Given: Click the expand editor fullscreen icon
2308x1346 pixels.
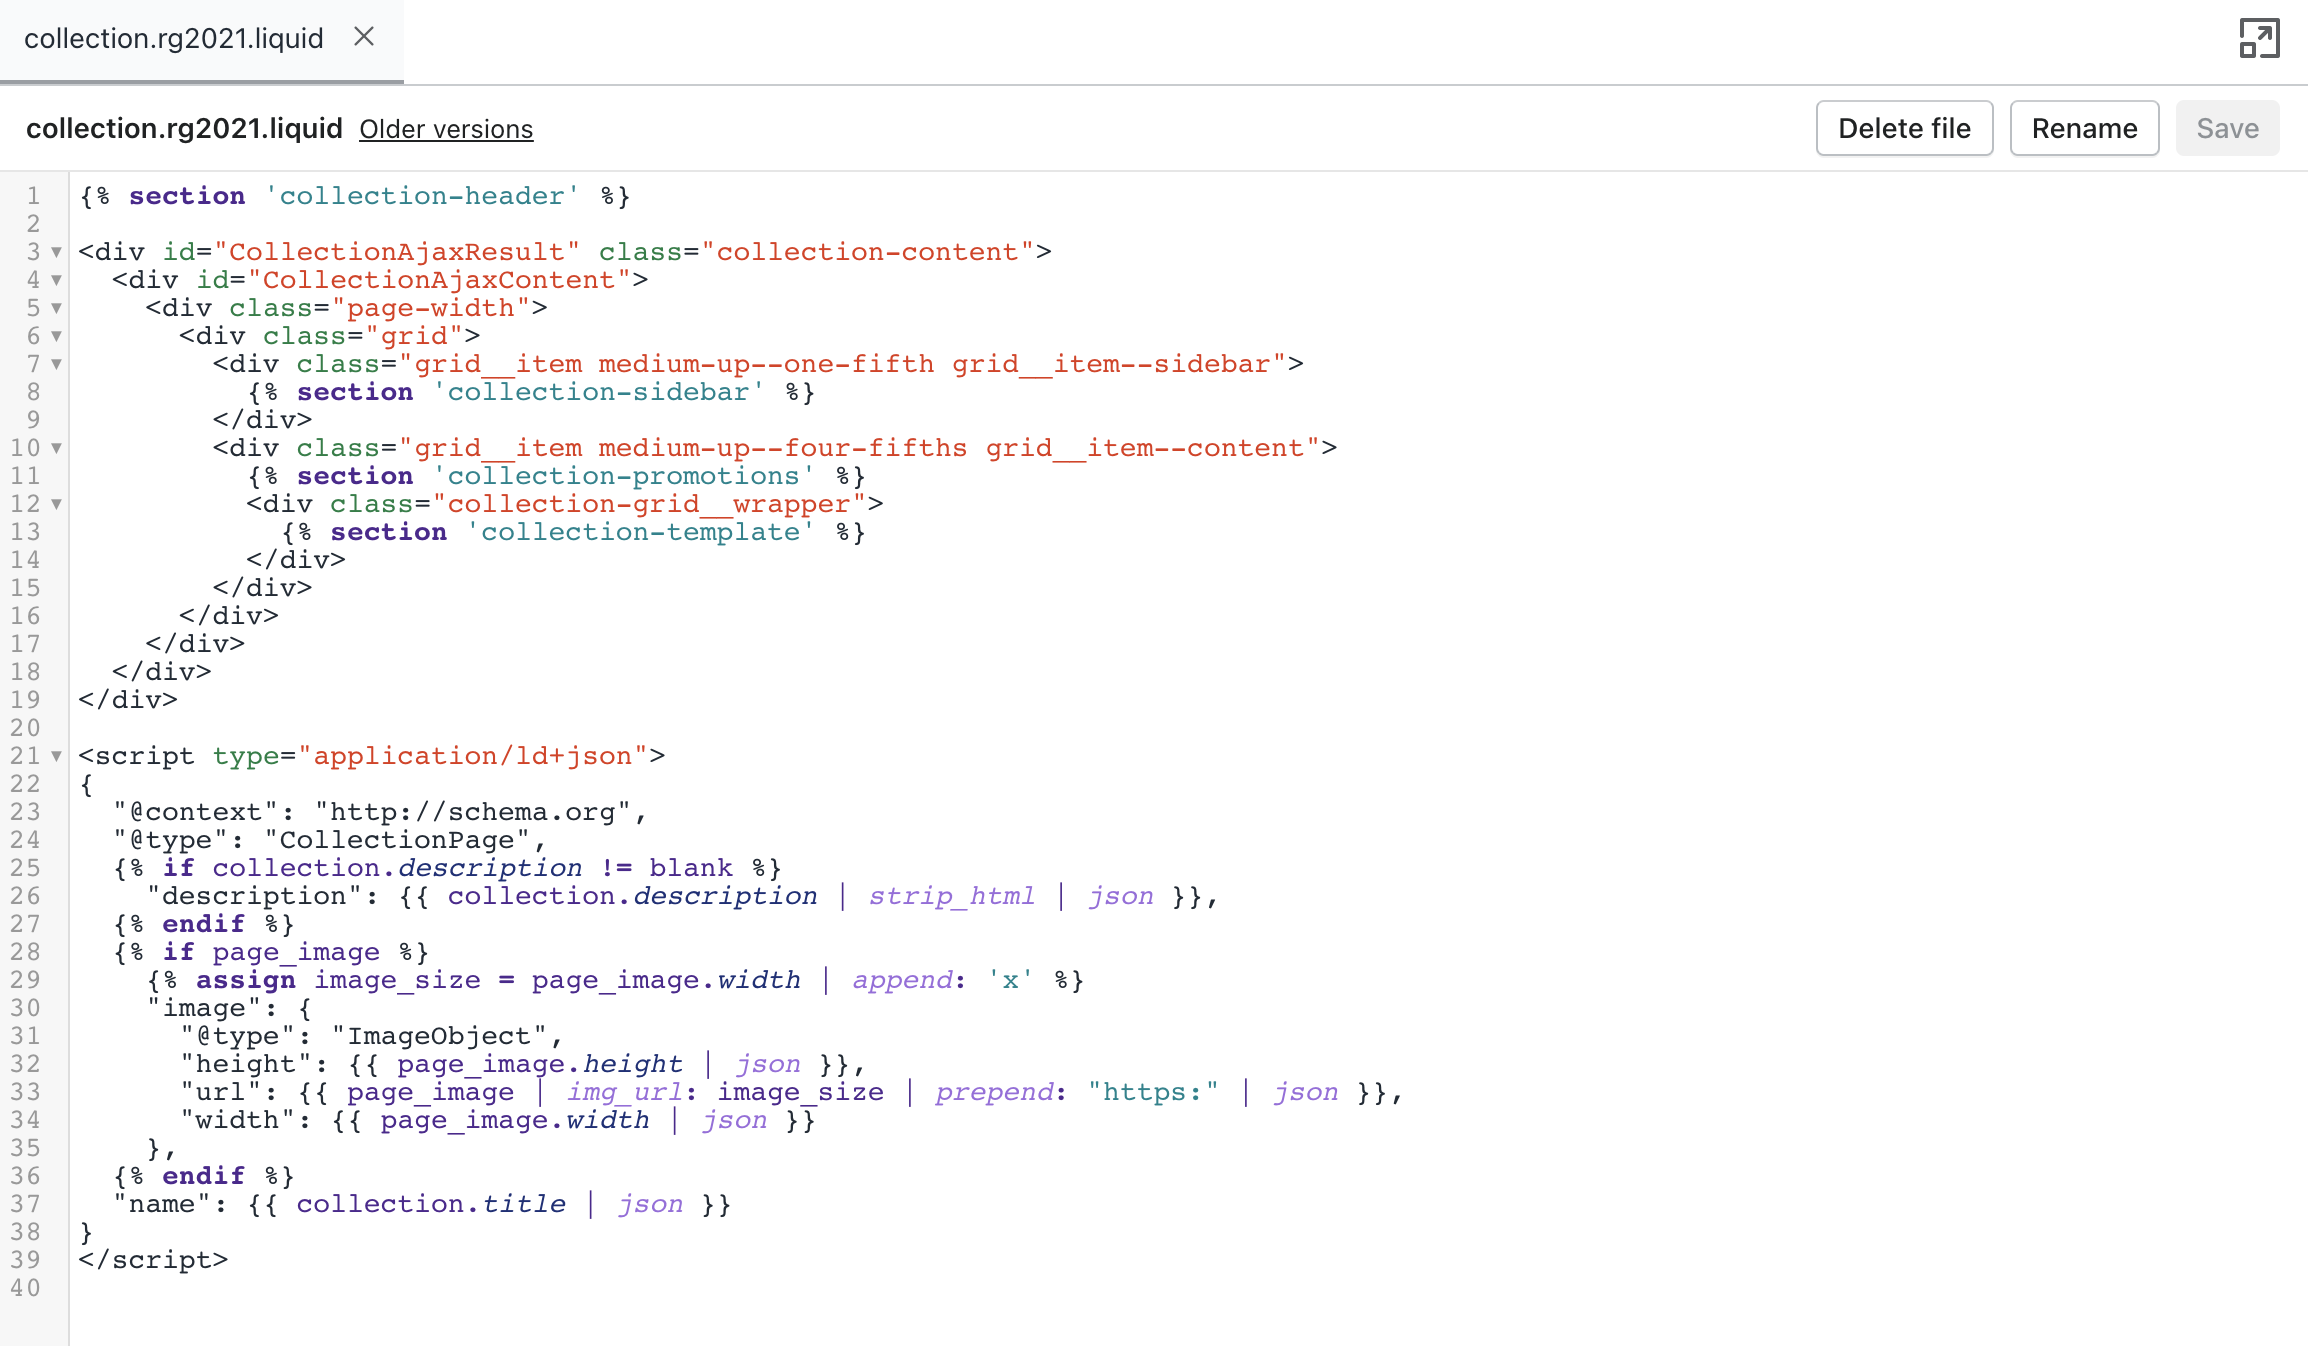Looking at the screenshot, I should 2258,39.
